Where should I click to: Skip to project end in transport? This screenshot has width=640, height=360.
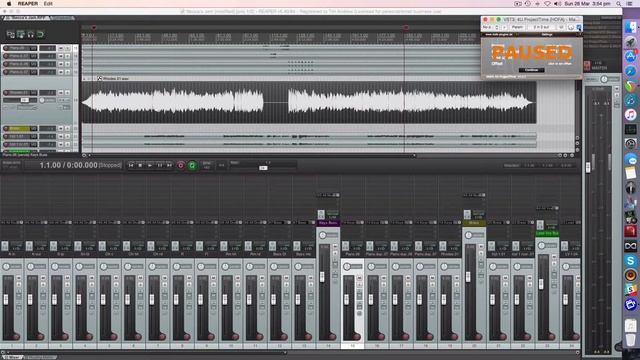169,165
